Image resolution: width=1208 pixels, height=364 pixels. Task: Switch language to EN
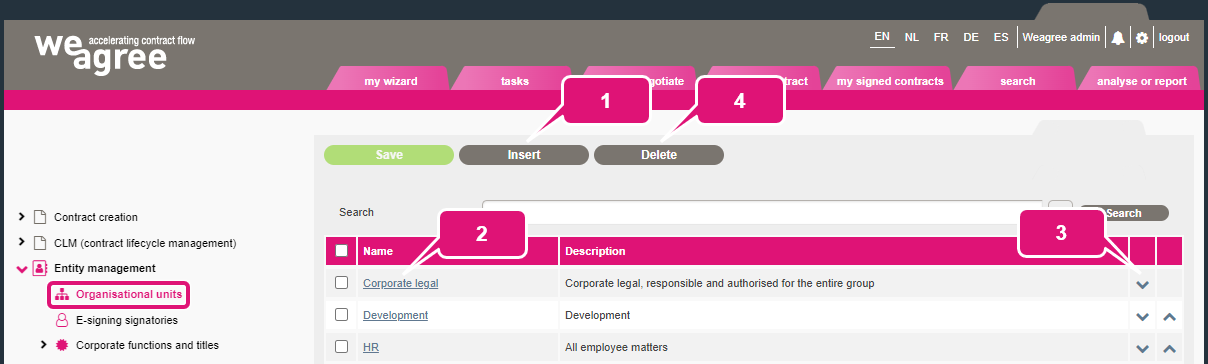tap(882, 37)
